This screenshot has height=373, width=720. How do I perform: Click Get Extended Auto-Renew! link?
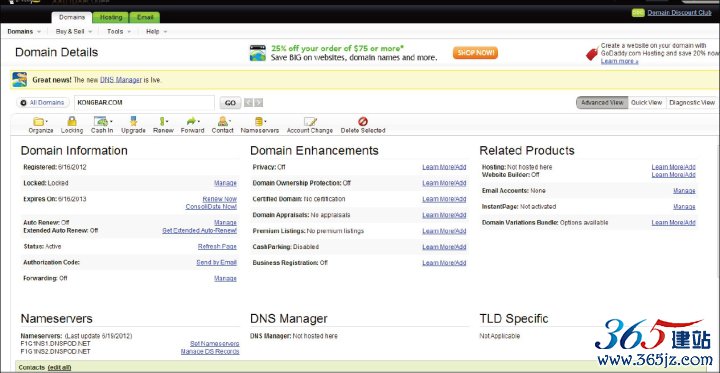point(199,230)
